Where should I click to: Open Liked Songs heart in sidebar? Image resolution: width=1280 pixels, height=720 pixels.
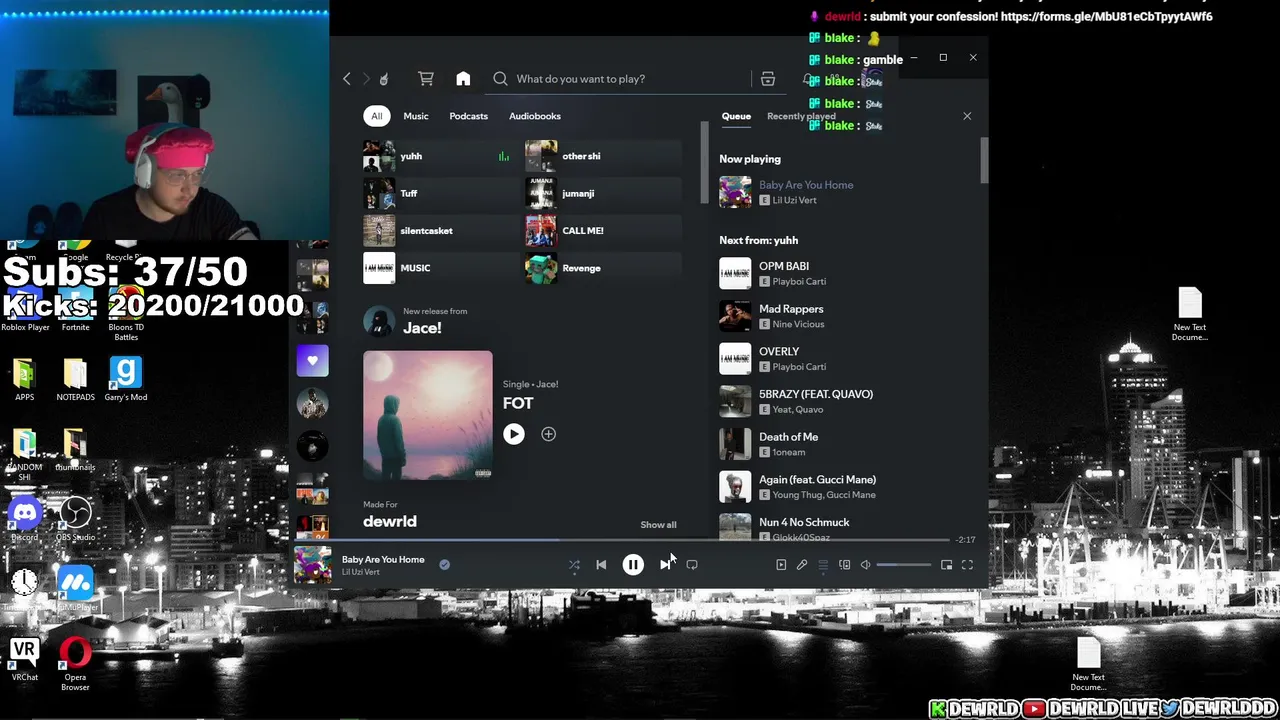pyautogui.click(x=312, y=361)
